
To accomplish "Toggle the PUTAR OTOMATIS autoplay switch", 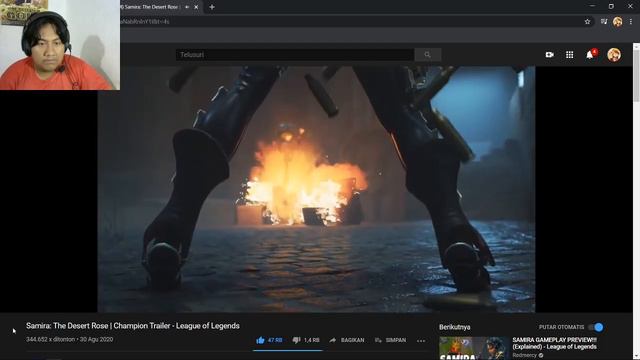I will tap(596, 327).
